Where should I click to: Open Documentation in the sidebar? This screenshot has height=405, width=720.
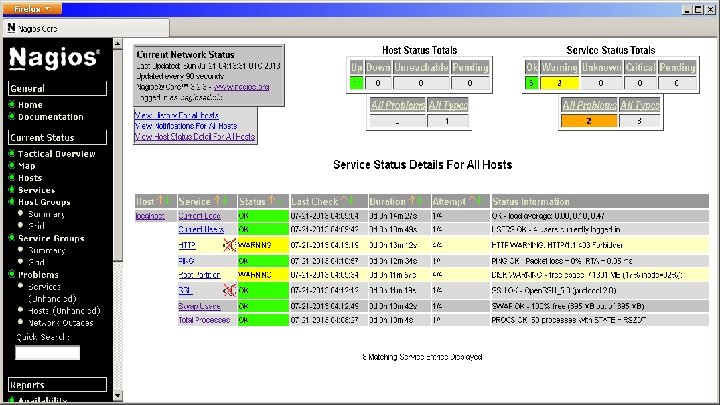click(x=51, y=117)
